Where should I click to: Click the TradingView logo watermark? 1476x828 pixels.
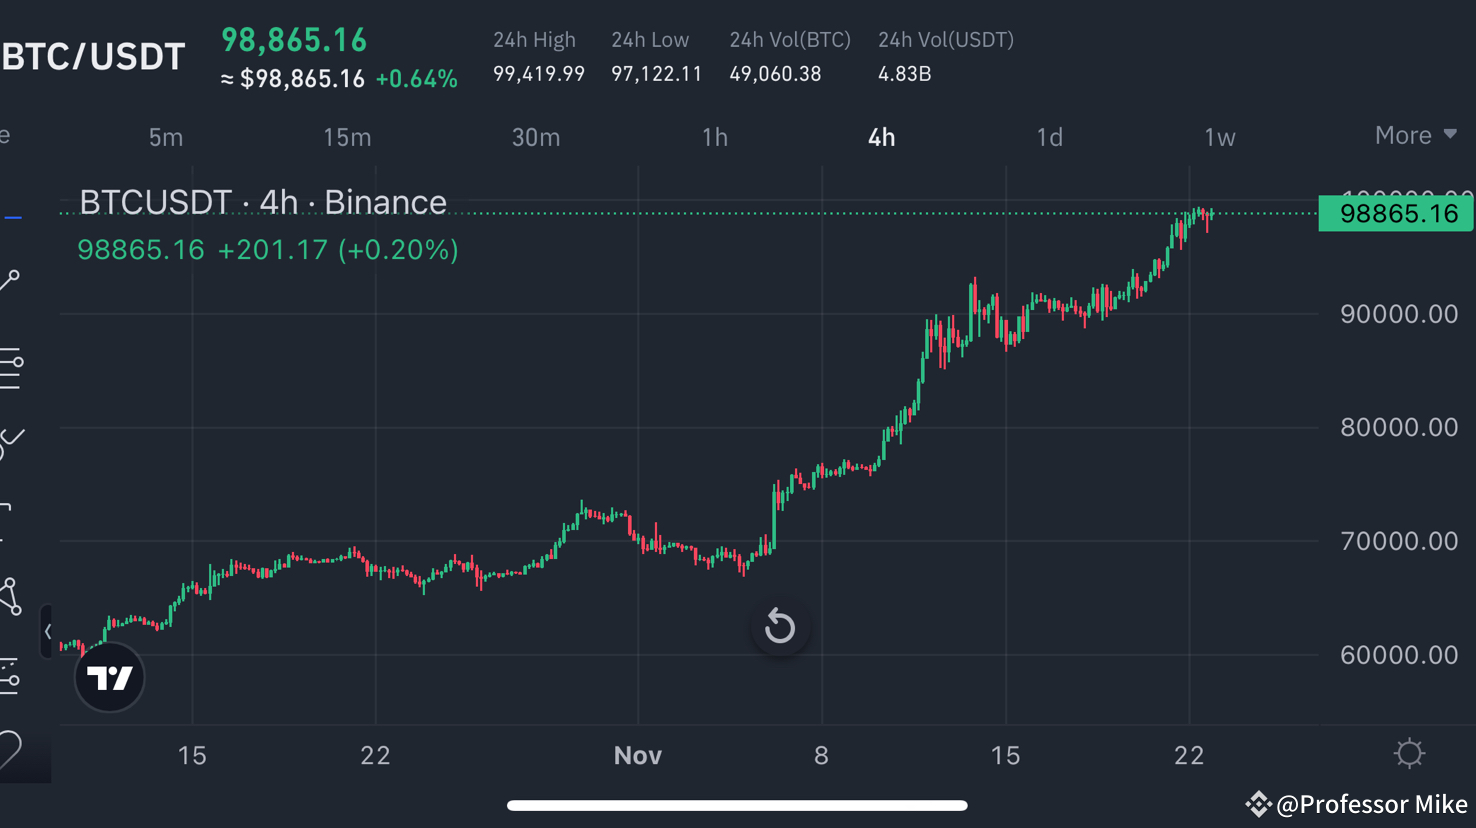[x=109, y=677]
